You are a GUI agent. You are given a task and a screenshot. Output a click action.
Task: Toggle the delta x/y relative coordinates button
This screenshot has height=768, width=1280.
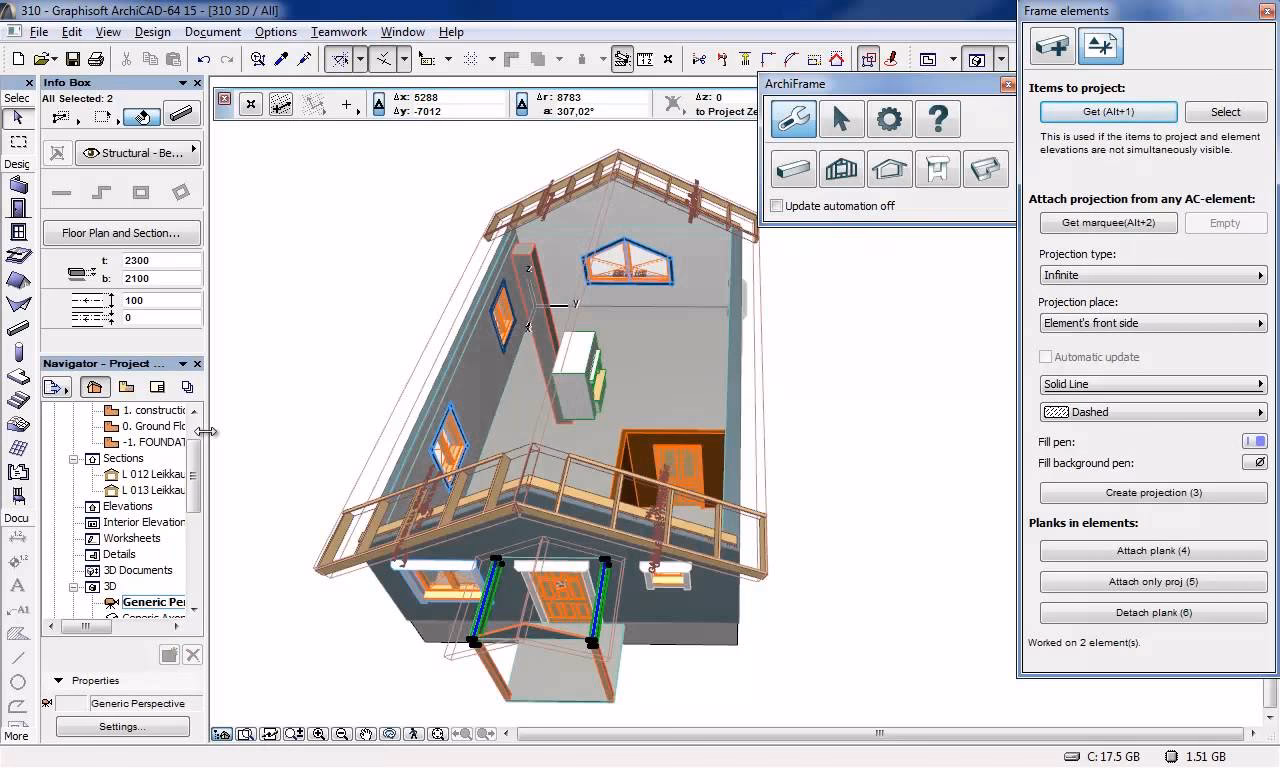point(380,104)
